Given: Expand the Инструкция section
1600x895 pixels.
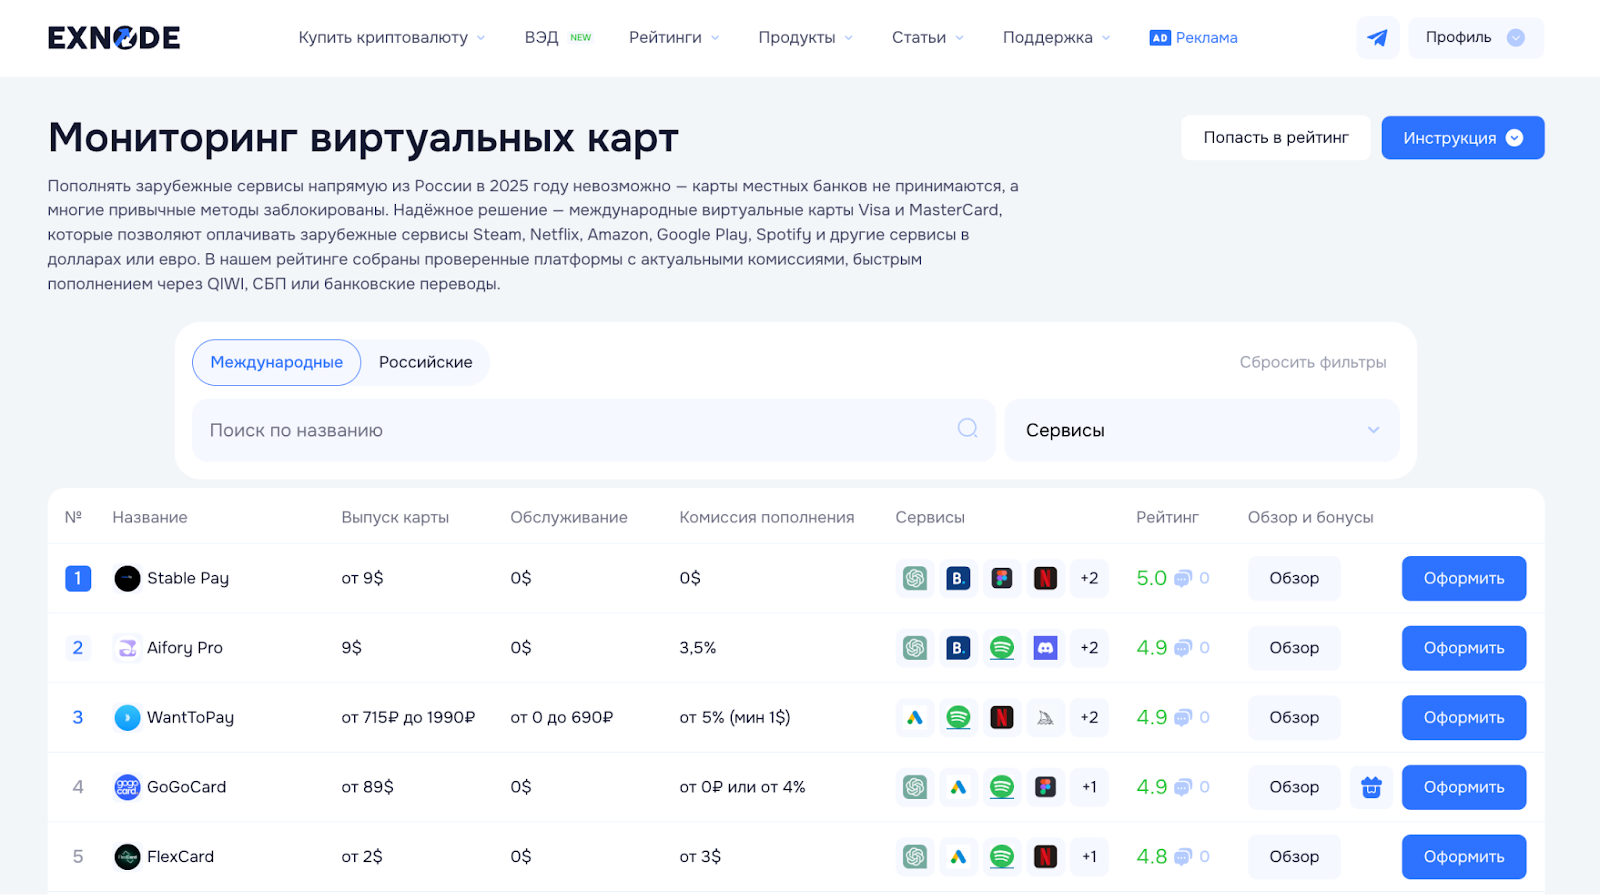Looking at the screenshot, I should tap(1462, 138).
